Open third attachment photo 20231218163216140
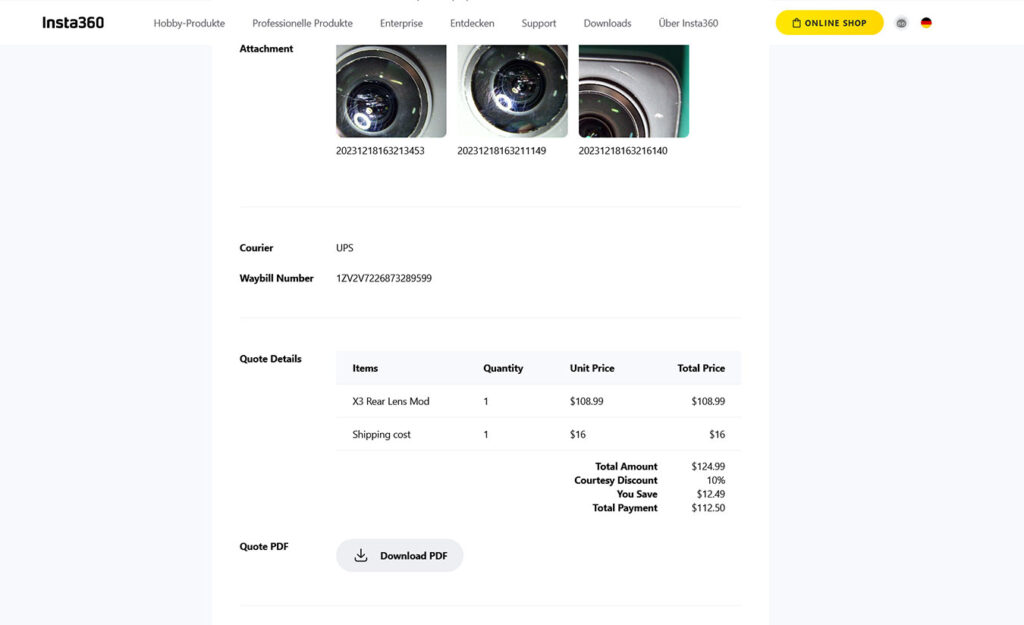The width and height of the screenshot is (1024, 625). coord(633,91)
